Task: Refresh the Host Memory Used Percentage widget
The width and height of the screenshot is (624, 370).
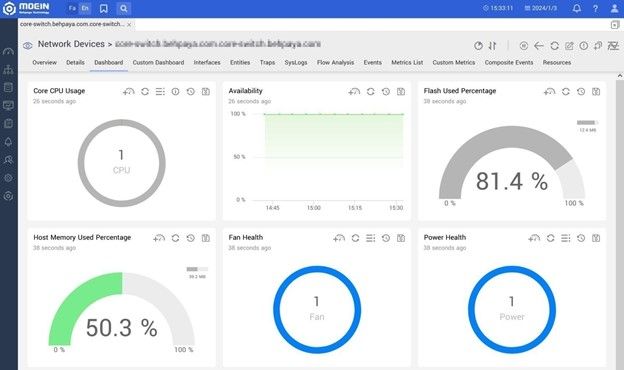Action: pyautogui.click(x=175, y=238)
